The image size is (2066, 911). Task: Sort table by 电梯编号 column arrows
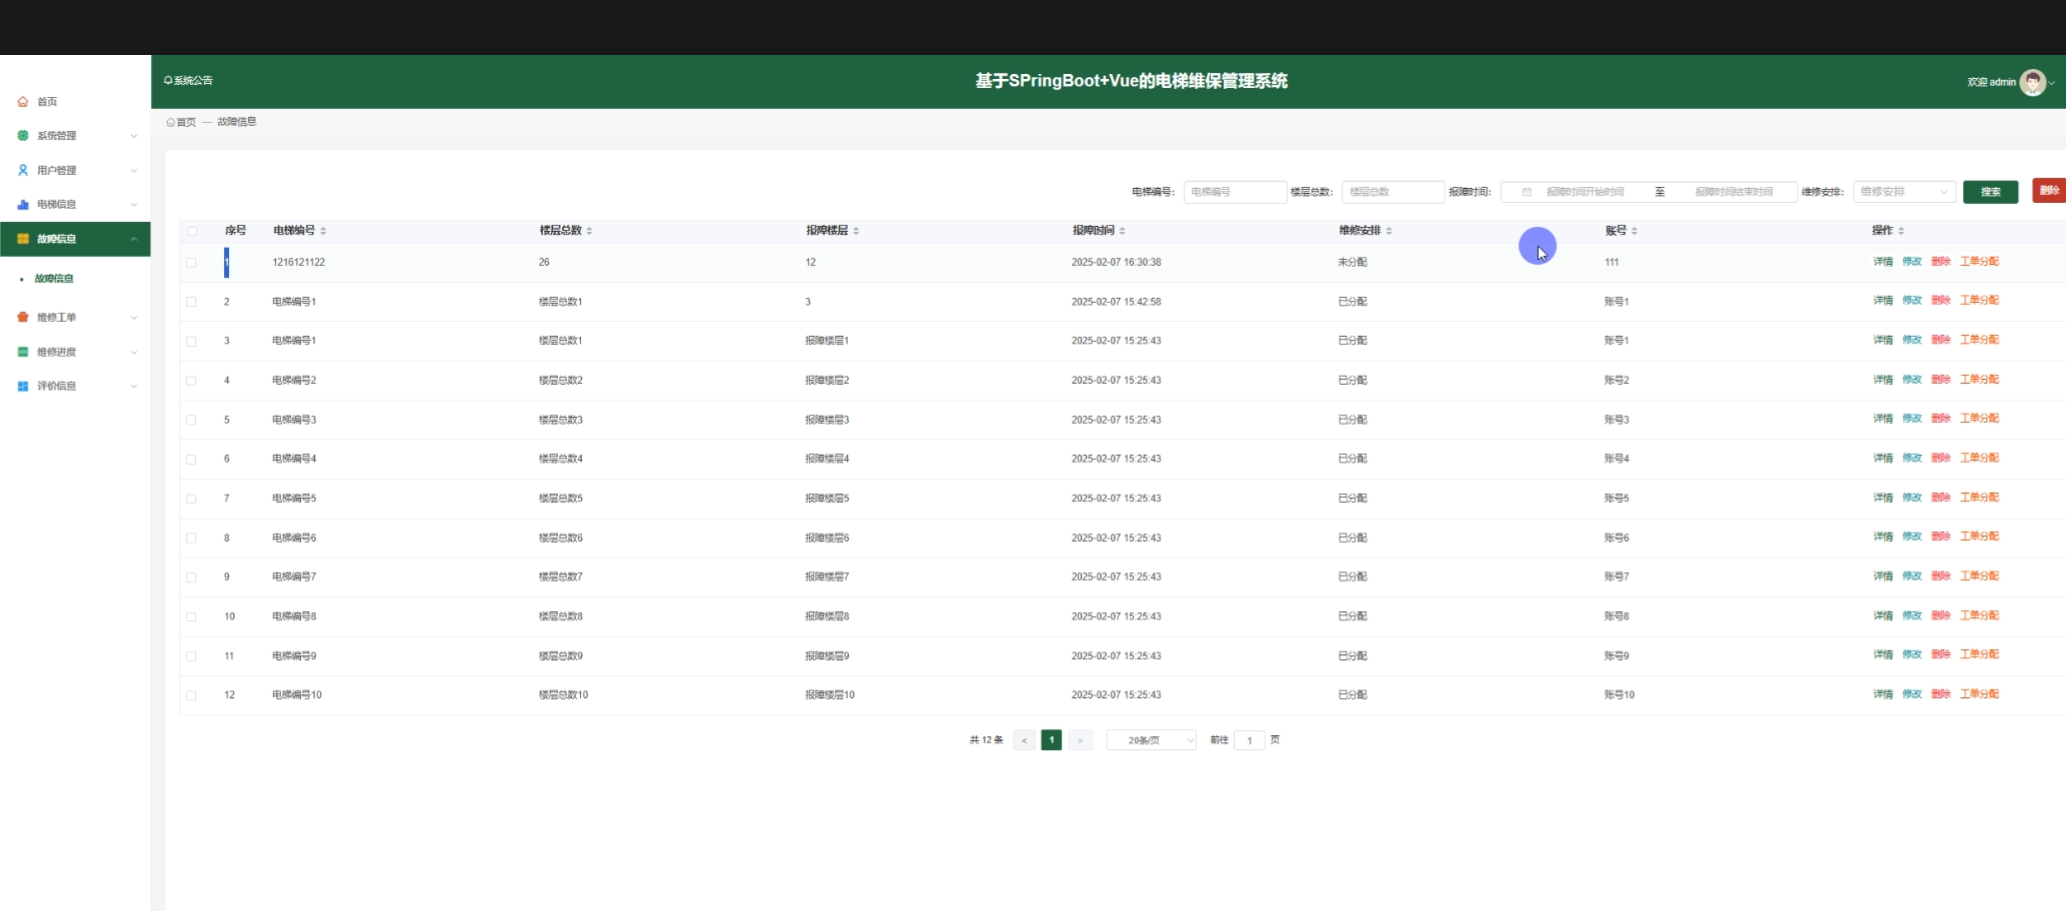[323, 231]
